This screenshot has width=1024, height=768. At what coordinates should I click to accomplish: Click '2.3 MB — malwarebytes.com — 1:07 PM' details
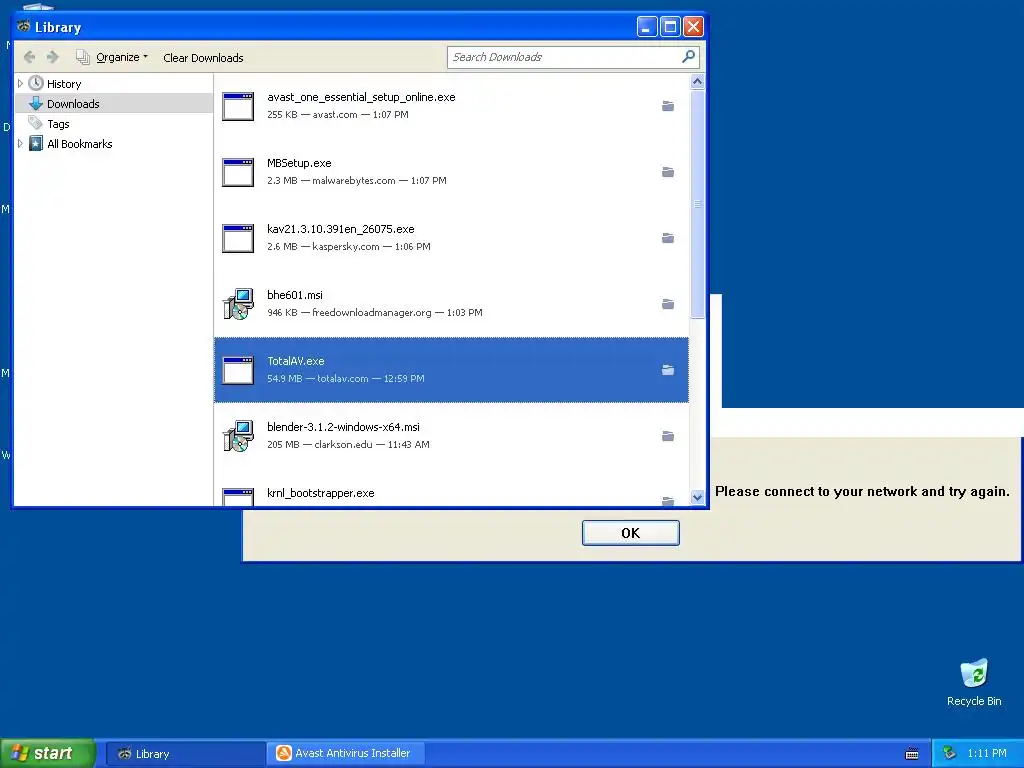pos(357,181)
